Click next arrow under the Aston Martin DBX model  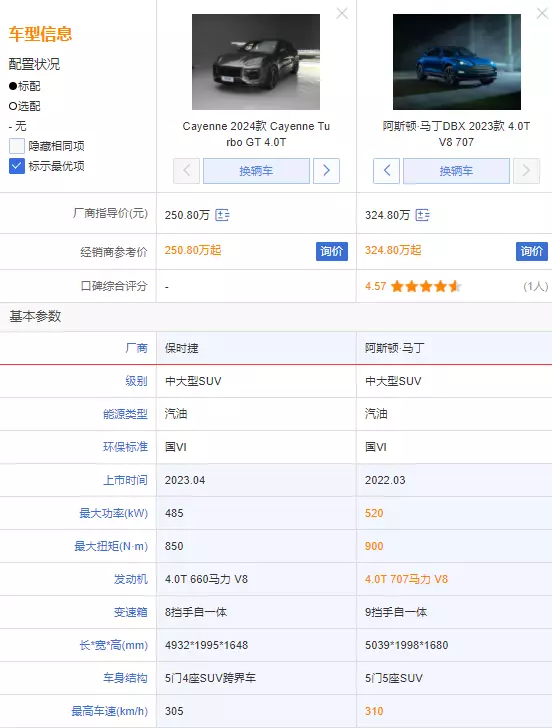click(526, 171)
